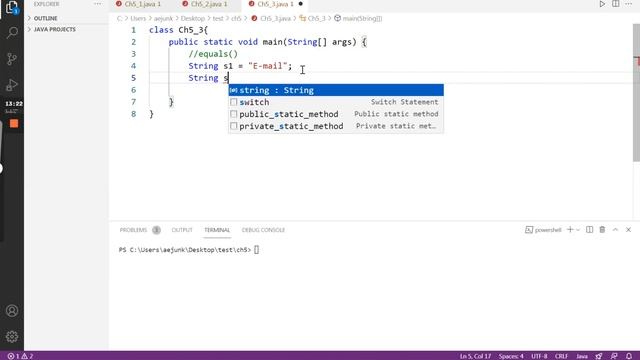The height and width of the screenshot is (360, 640).
Task: Open the Run and Debug view
Action: click(x=12, y=85)
